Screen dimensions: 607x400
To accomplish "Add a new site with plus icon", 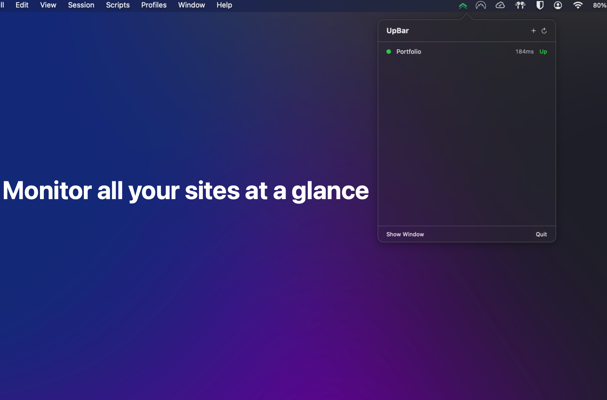I will click(x=533, y=31).
